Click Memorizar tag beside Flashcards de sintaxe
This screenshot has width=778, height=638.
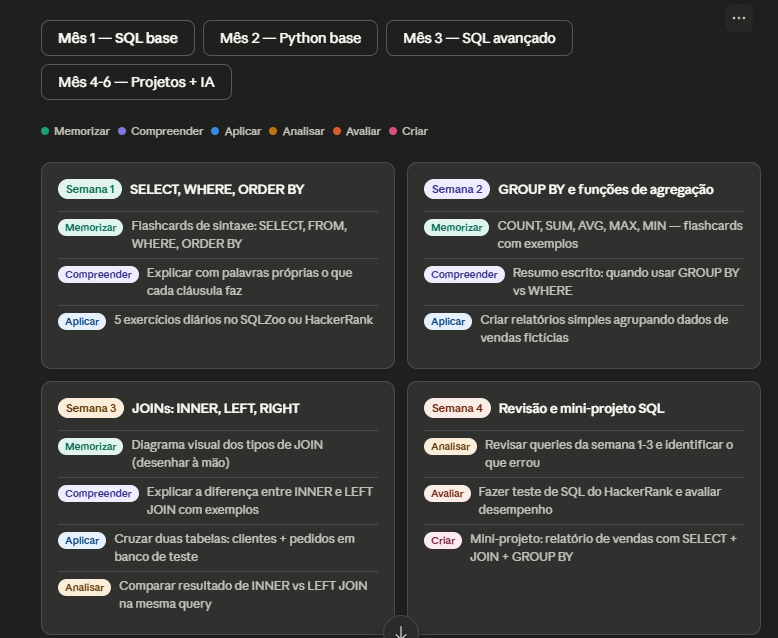90,228
